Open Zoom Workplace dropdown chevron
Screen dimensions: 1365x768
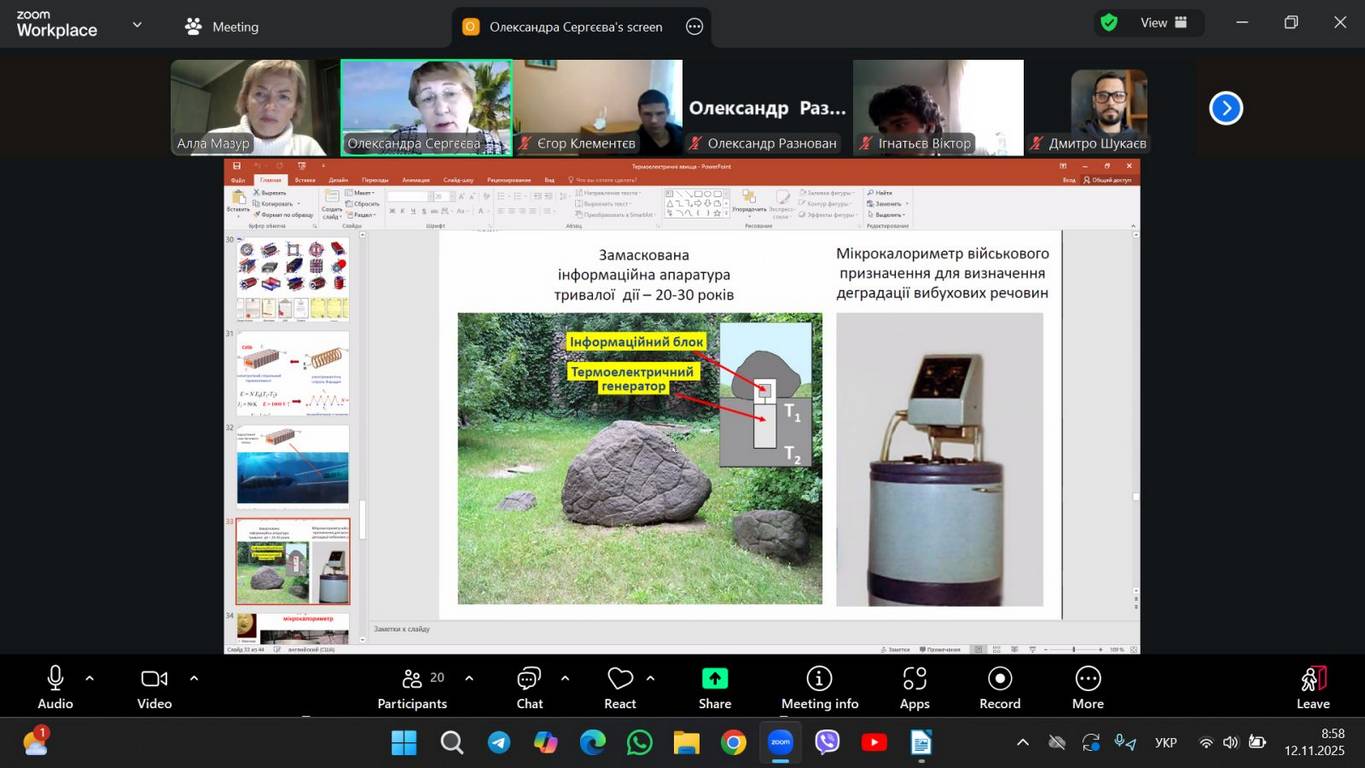[x=137, y=24]
